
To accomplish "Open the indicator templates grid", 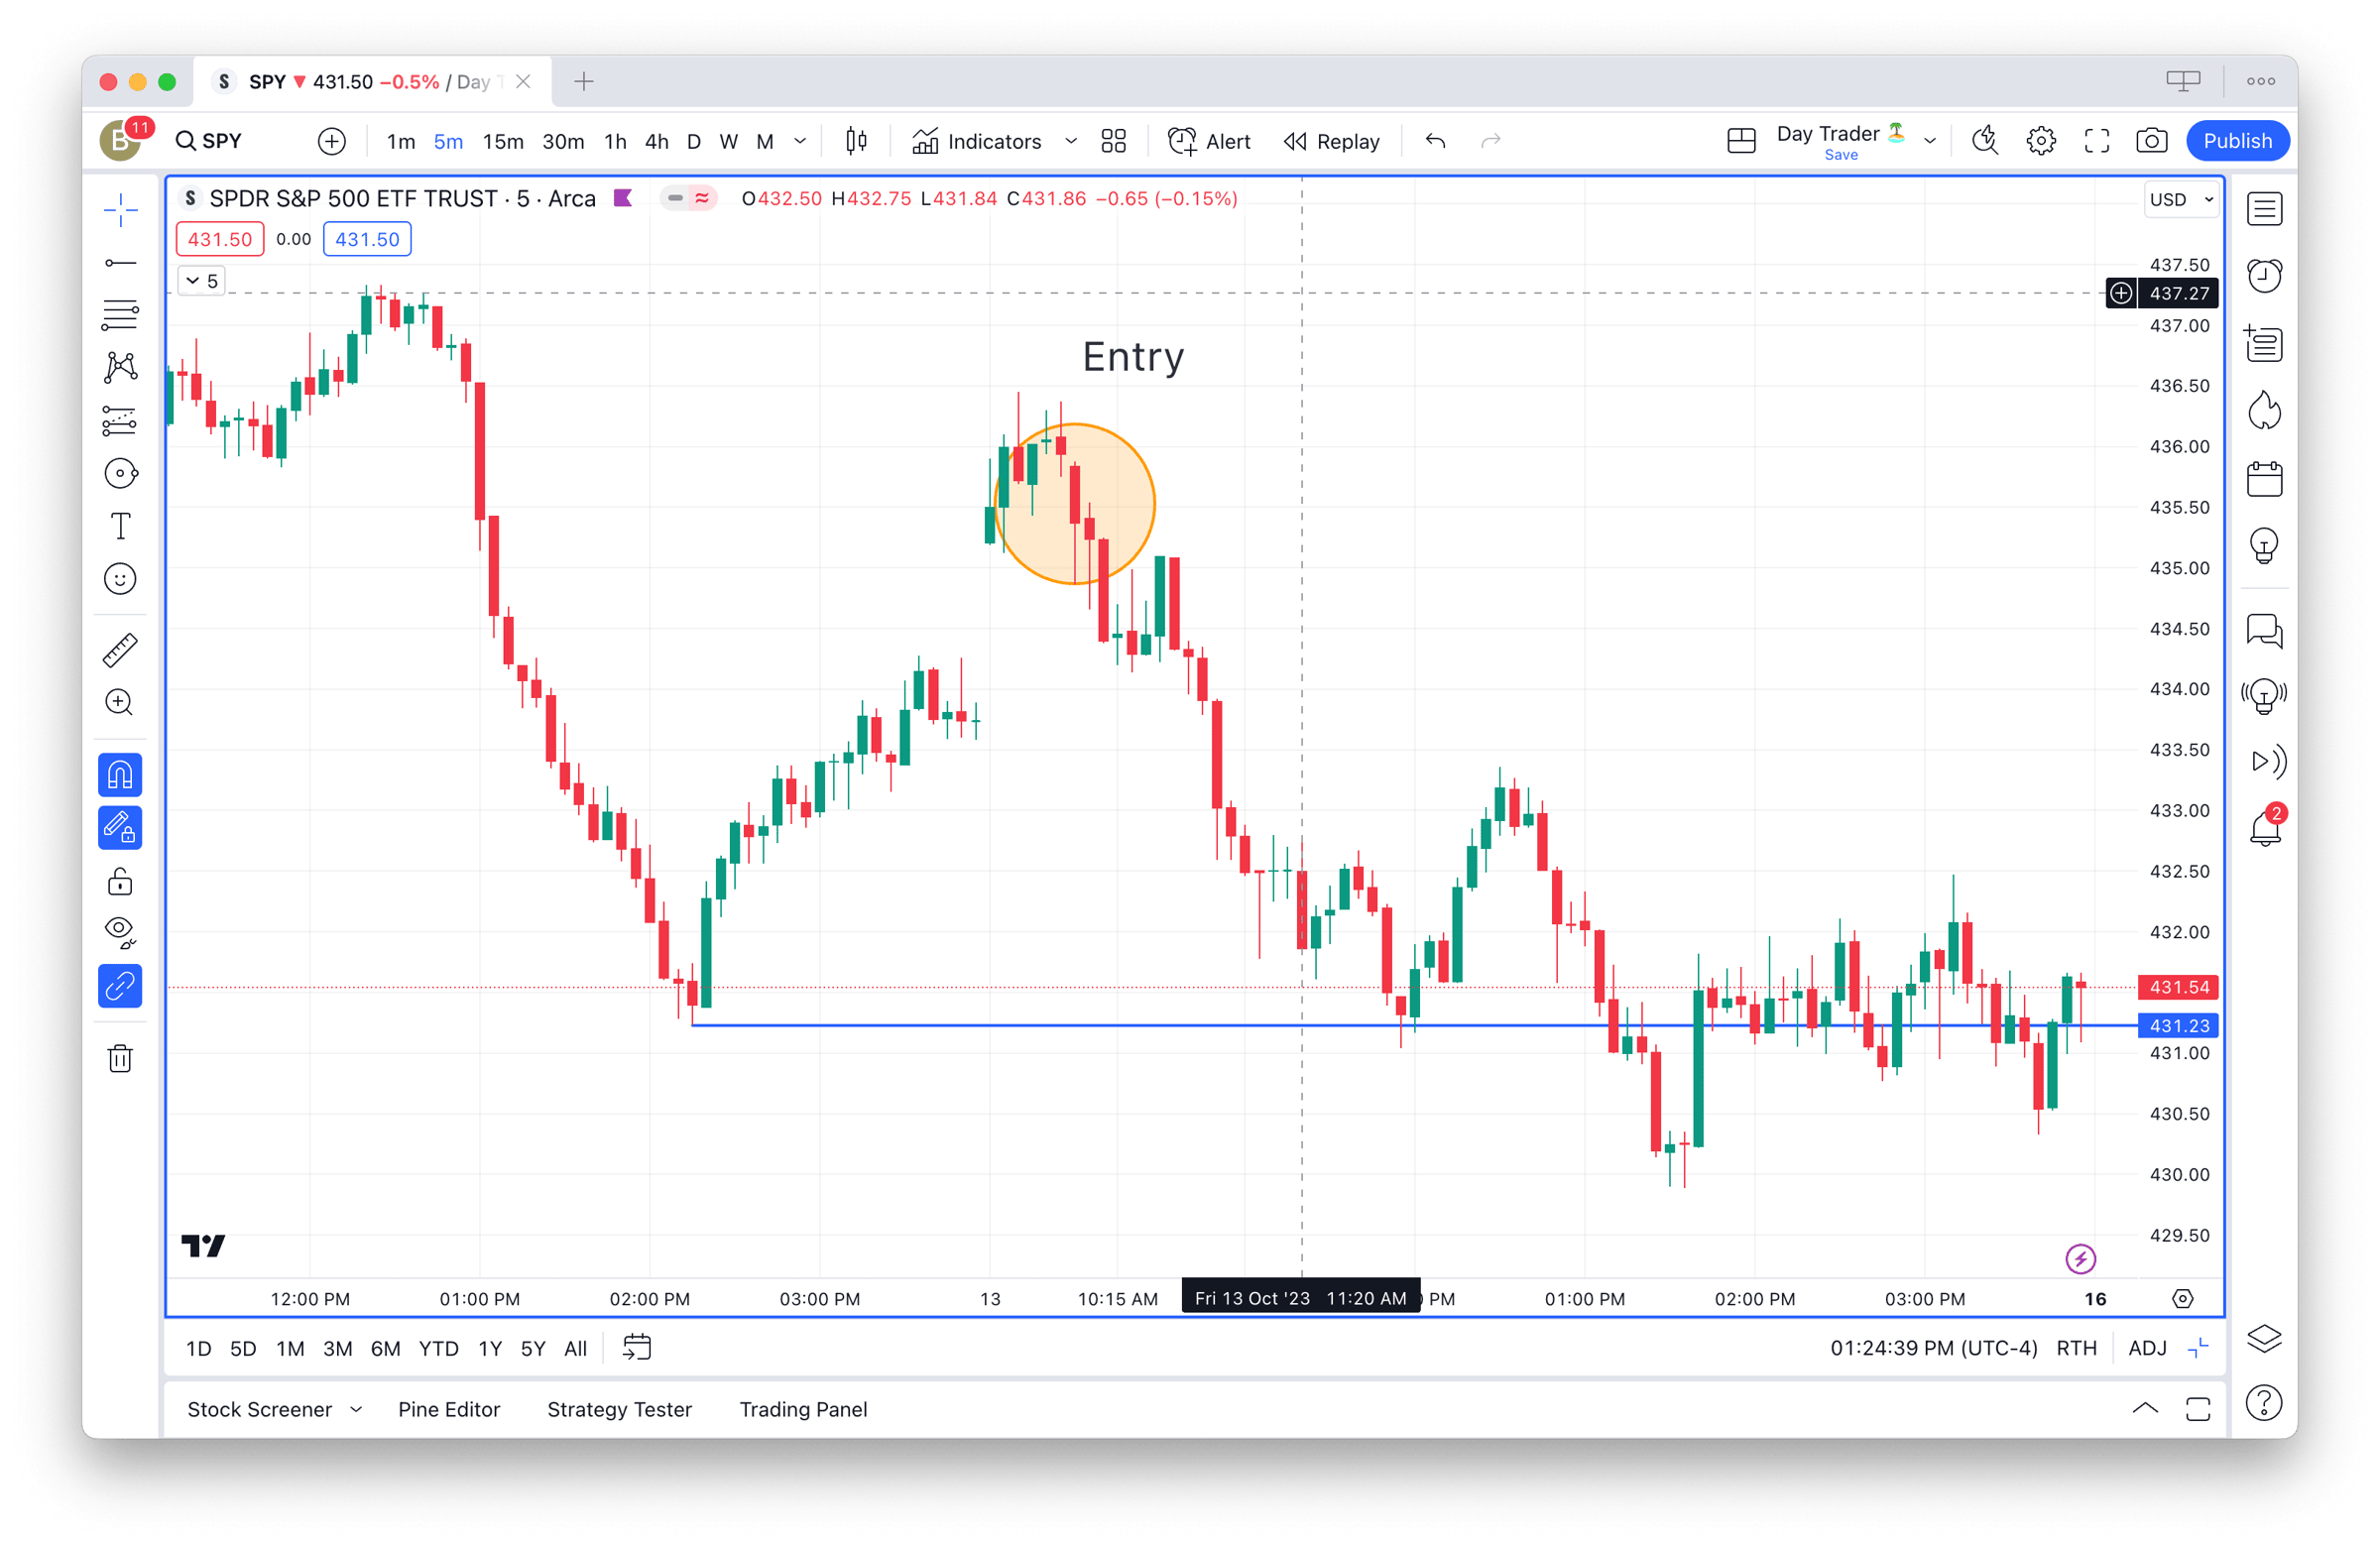I will (x=1113, y=141).
